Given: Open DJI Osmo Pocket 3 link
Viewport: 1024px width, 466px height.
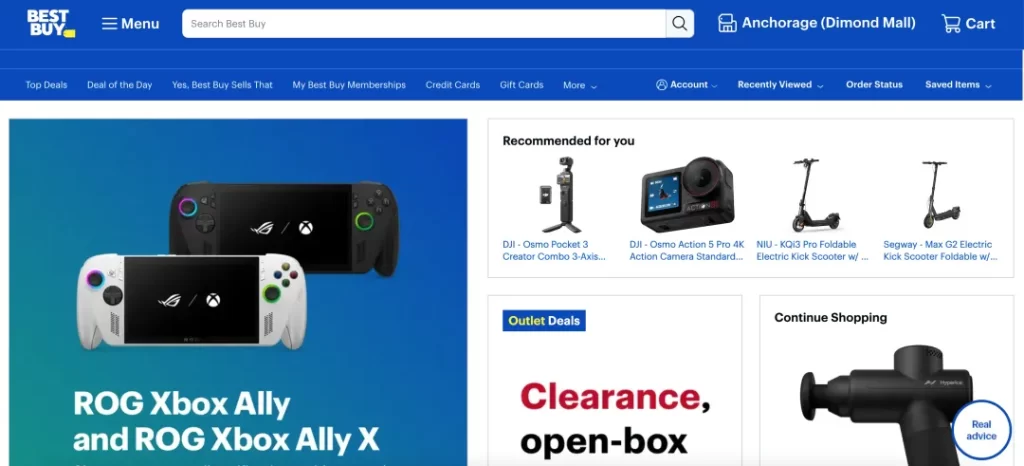Looking at the screenshot, I should 554,251.
